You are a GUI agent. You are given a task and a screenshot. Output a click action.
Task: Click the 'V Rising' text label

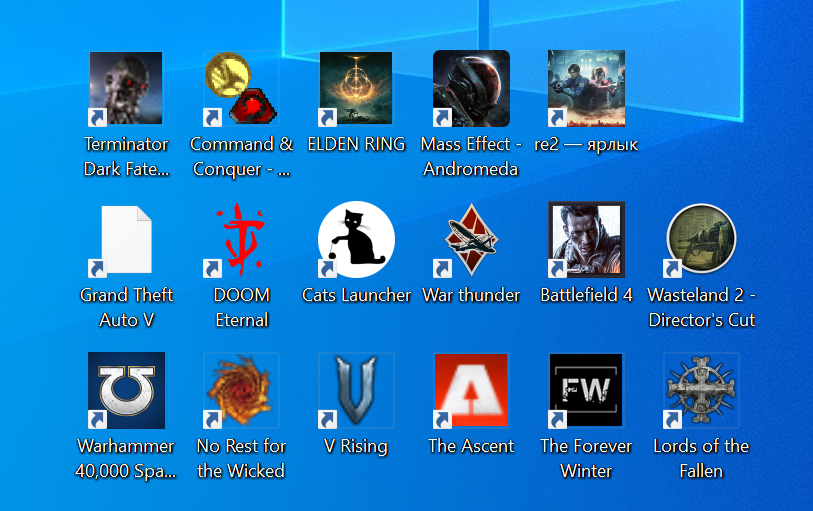click(356, 446)
